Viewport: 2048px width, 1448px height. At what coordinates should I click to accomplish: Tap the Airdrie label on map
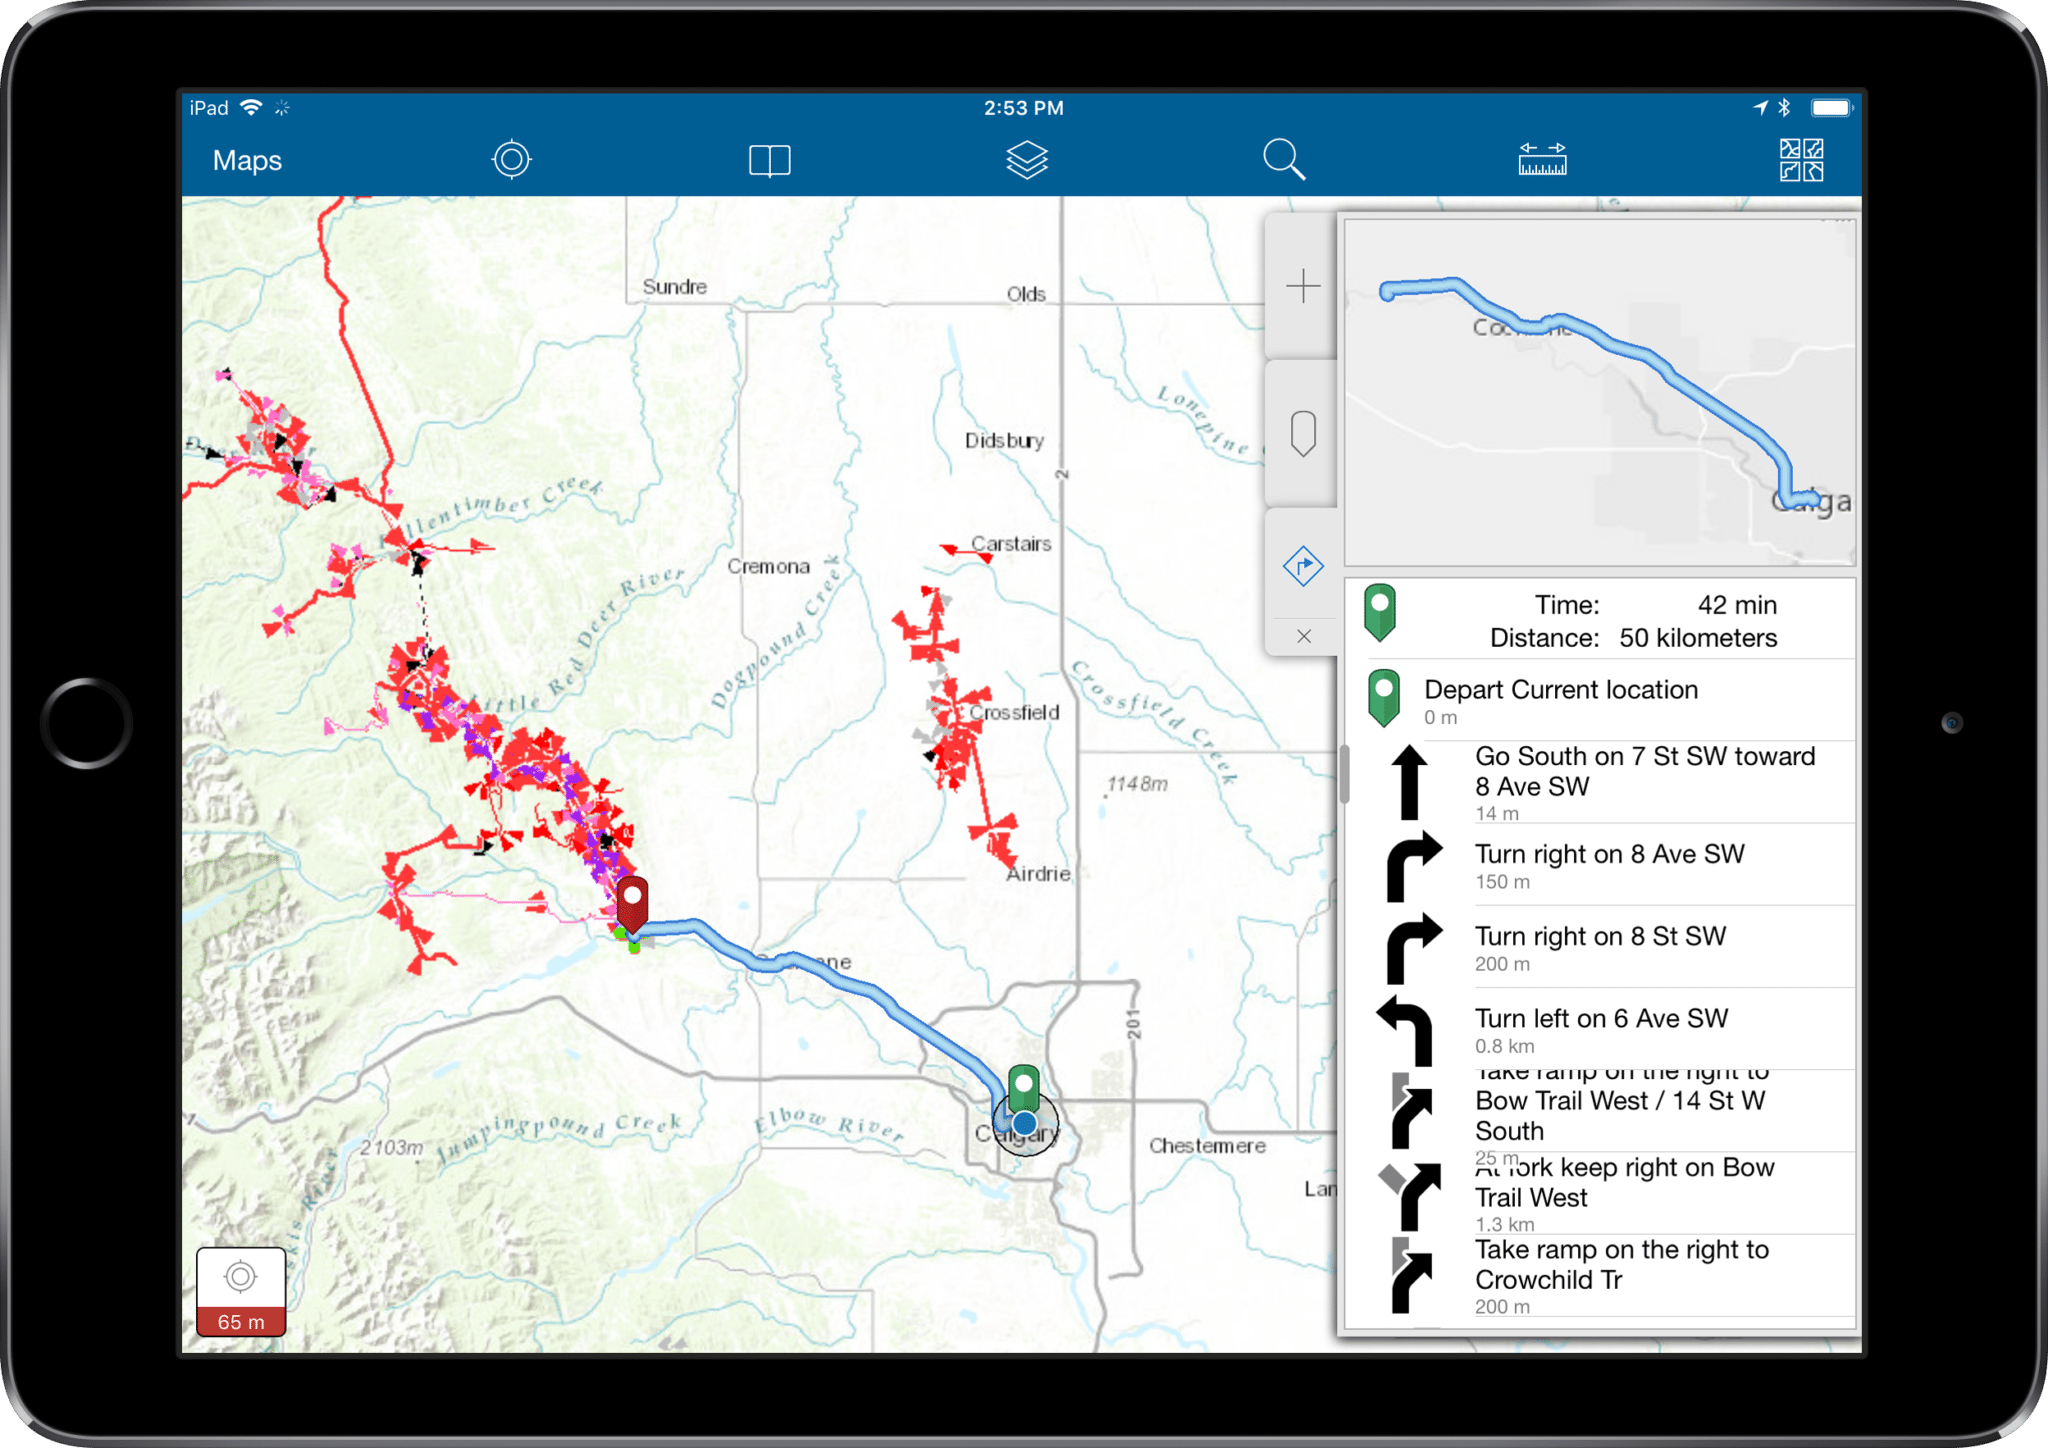[1039, 873]
